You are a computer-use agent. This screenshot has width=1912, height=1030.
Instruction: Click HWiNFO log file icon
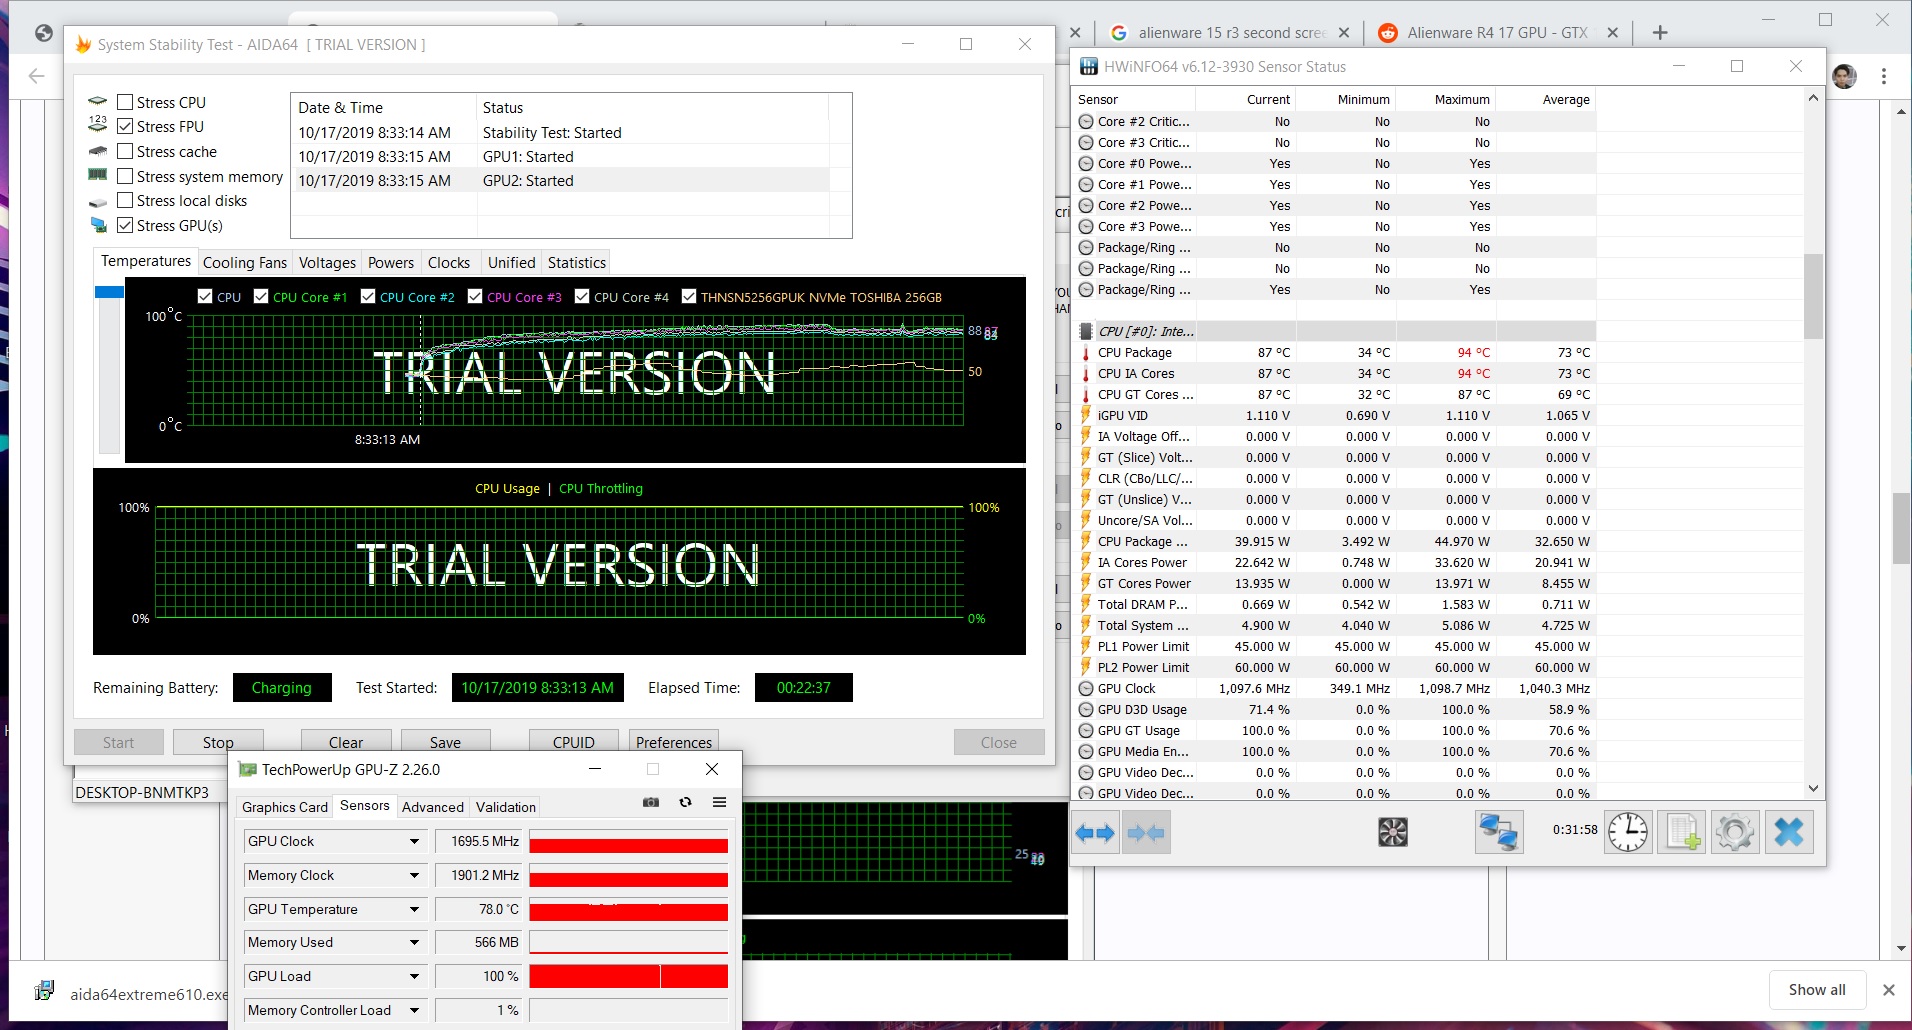[1681, 832]
